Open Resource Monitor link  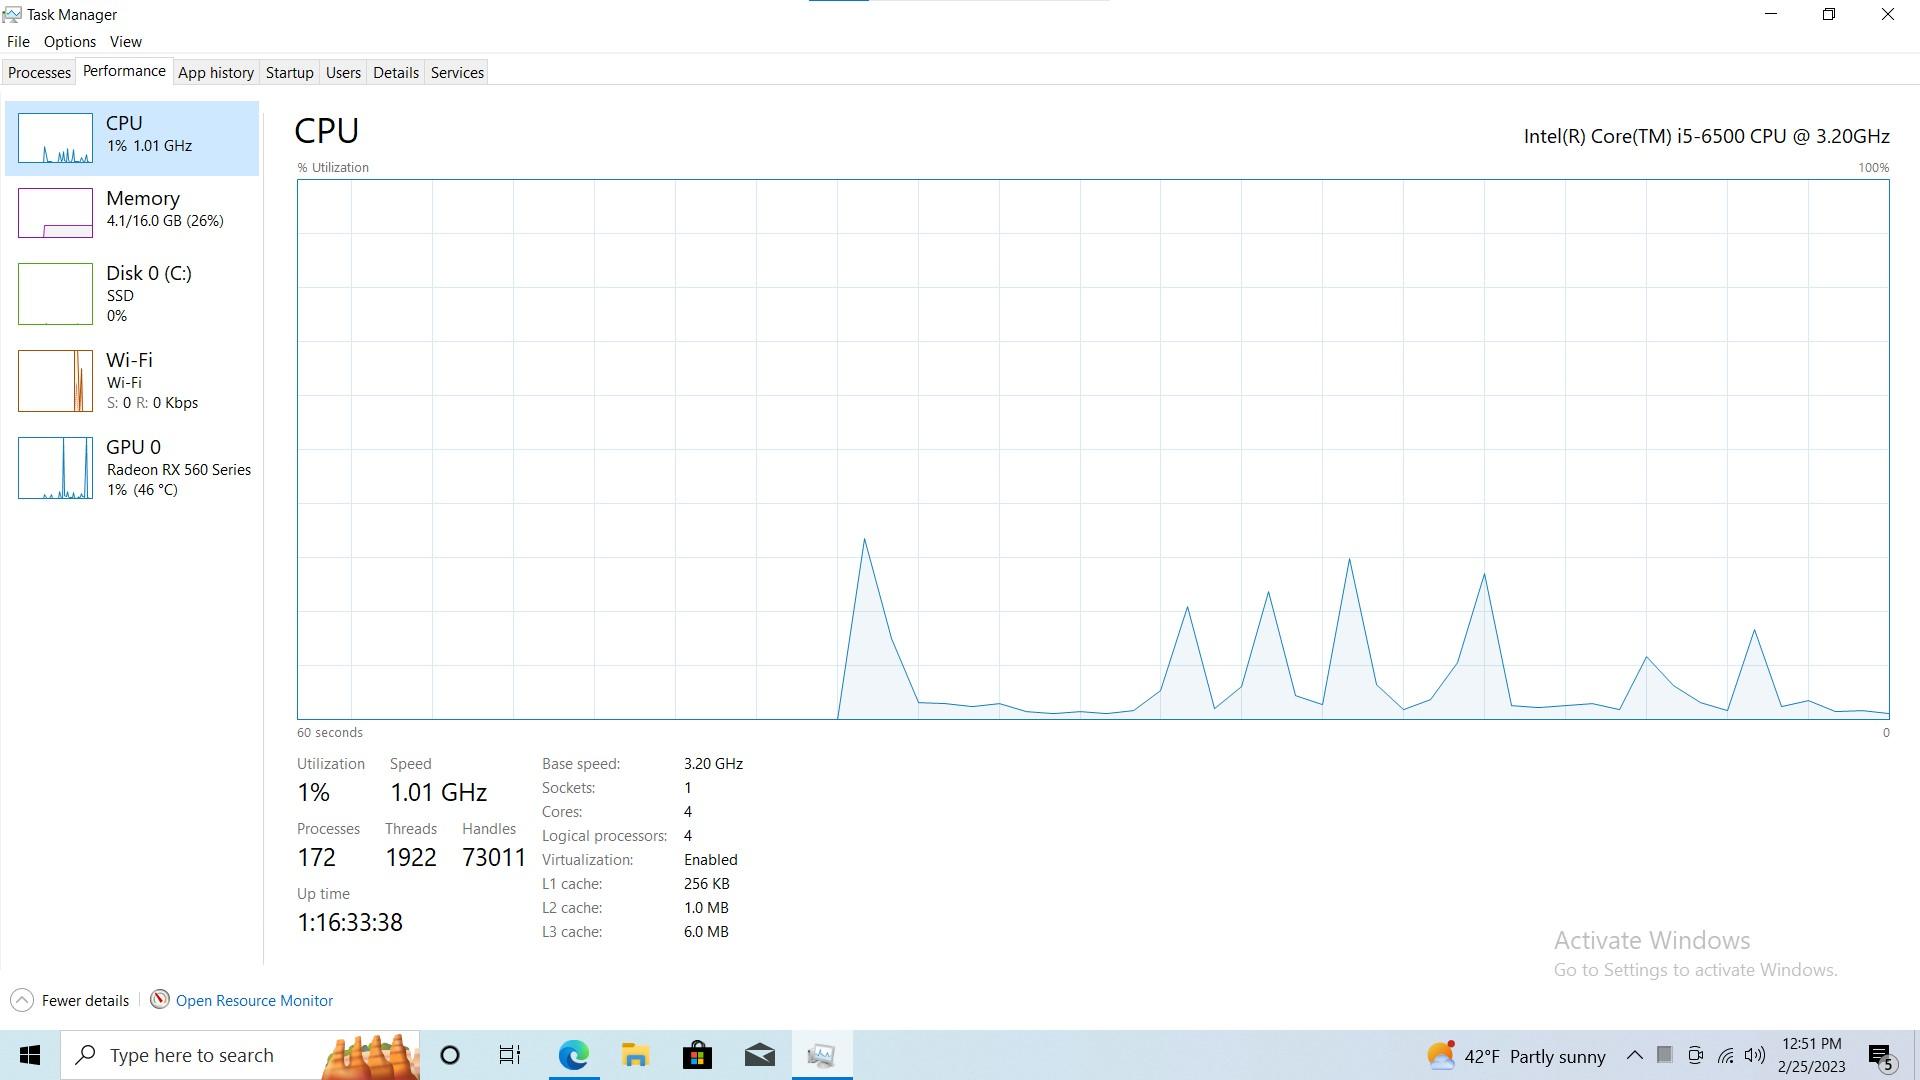pos(254,1001)
